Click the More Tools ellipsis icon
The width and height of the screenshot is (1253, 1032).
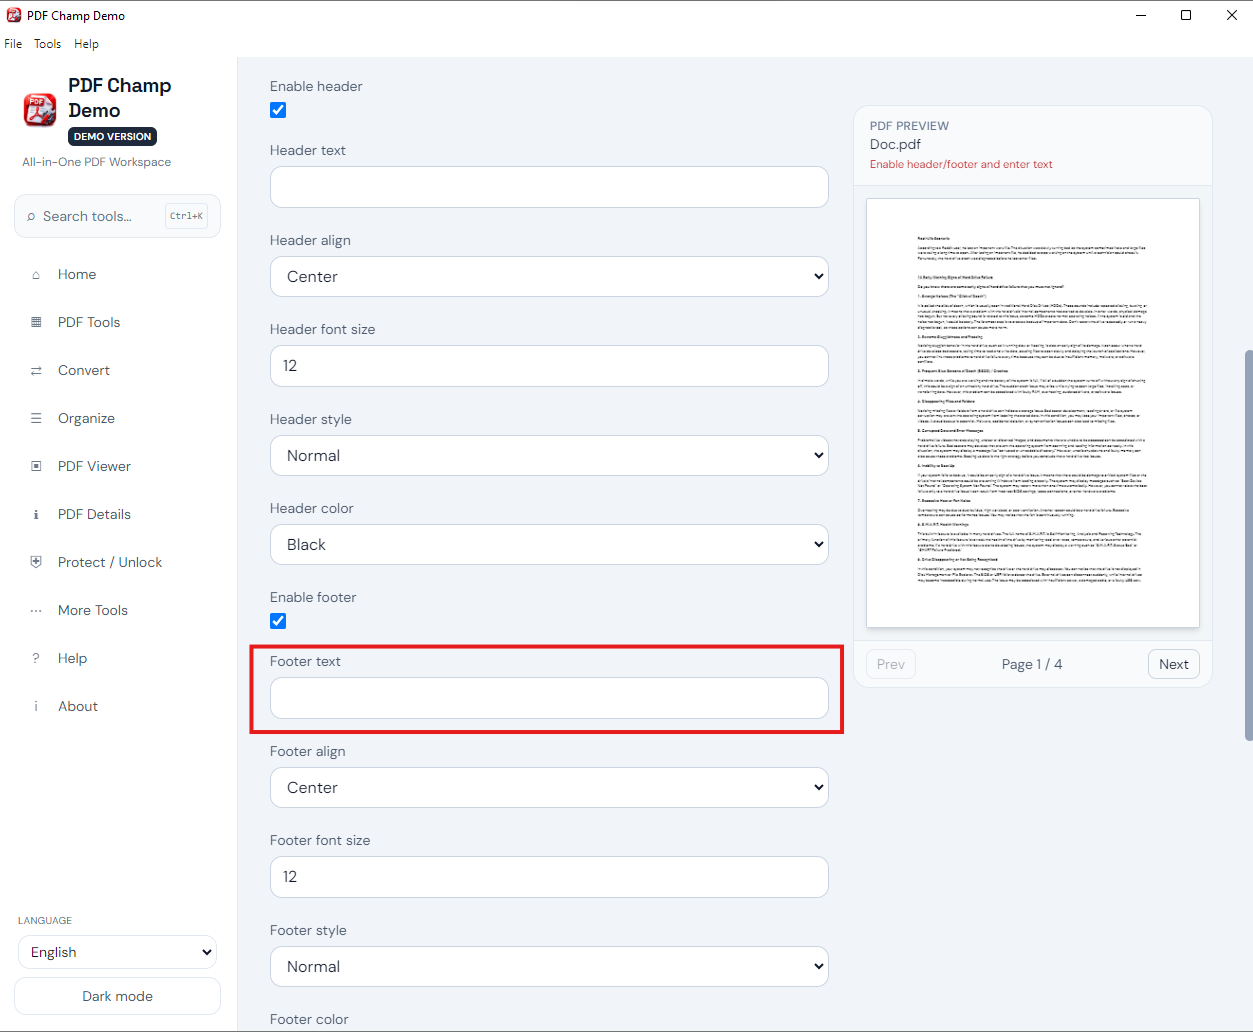point(36,611)
